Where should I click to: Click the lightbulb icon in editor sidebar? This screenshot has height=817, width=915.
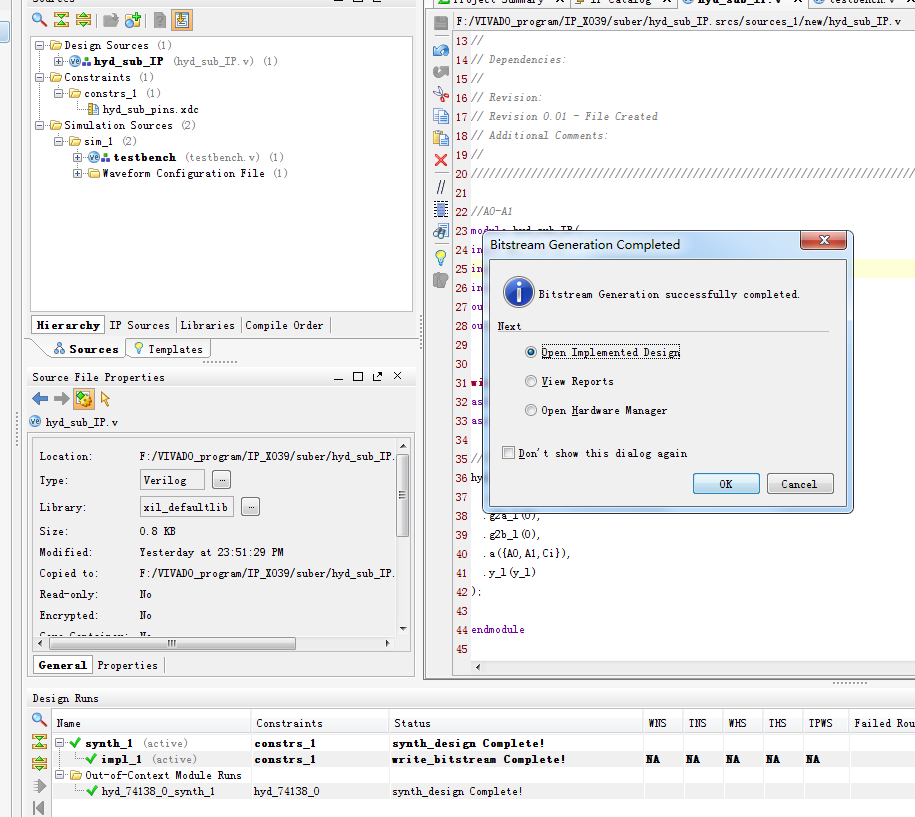click(441, 257)
